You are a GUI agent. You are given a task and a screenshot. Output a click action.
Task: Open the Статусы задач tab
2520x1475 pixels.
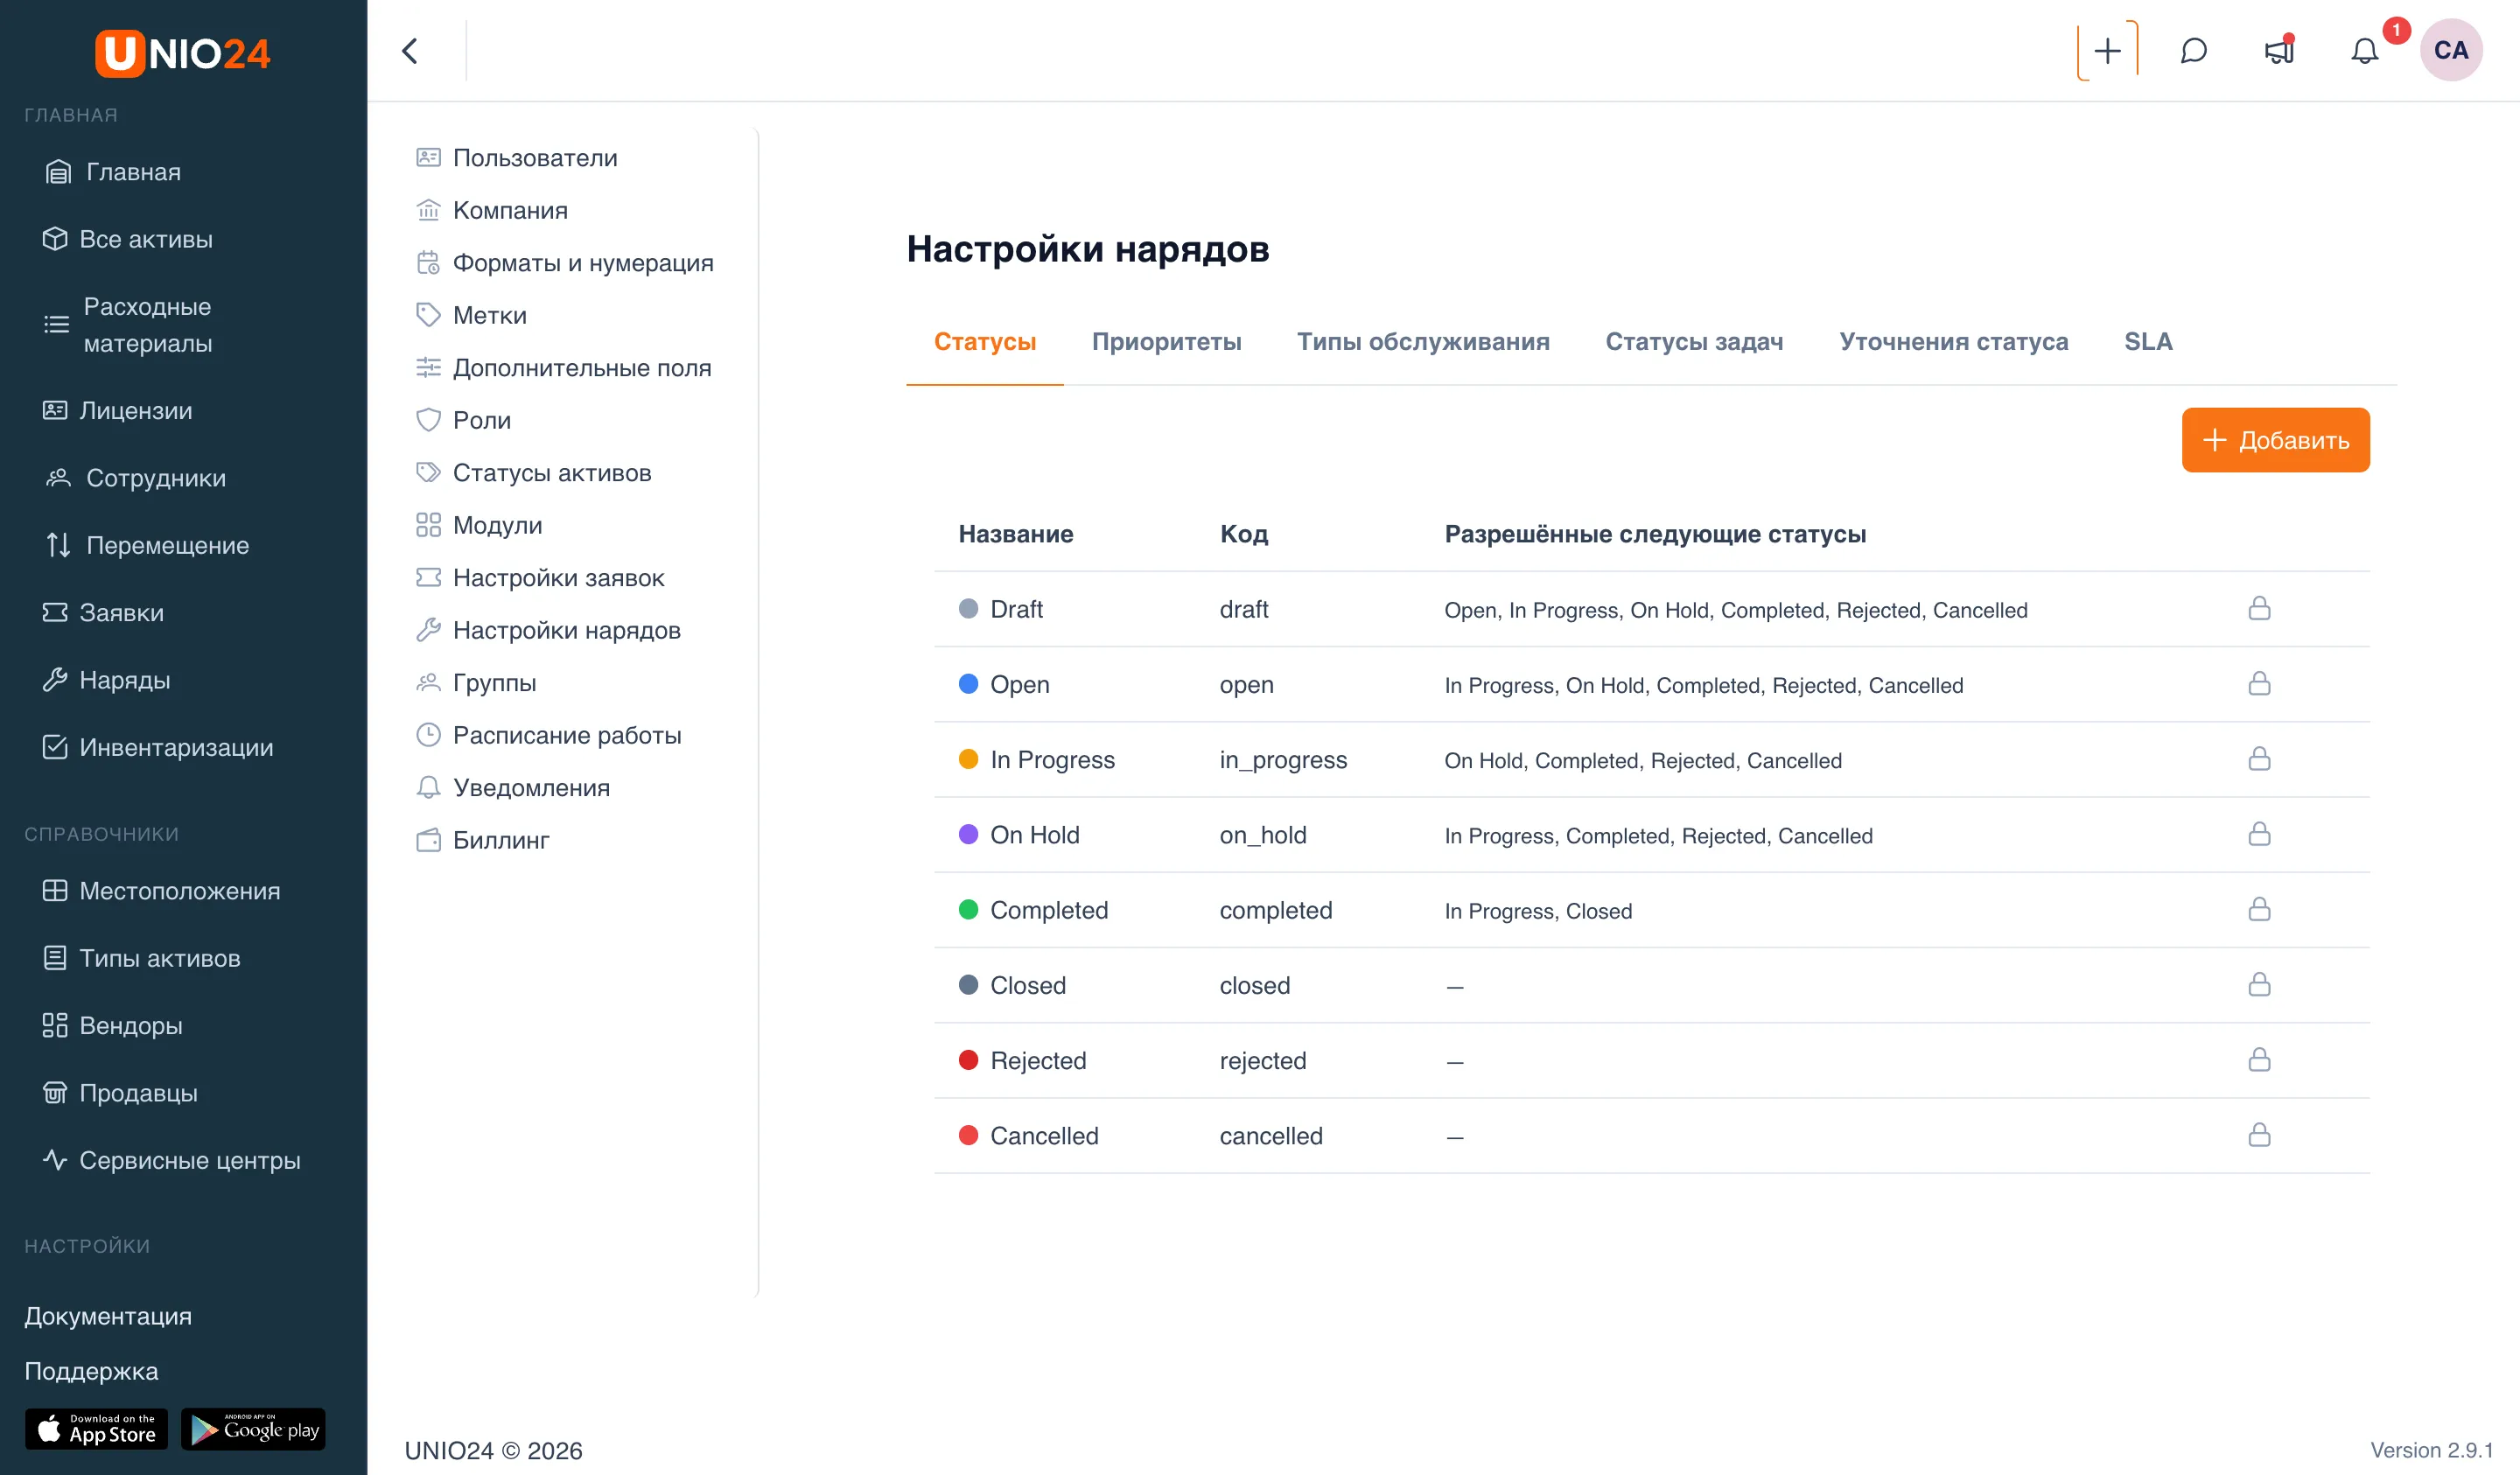click(x=1693, y=342)
